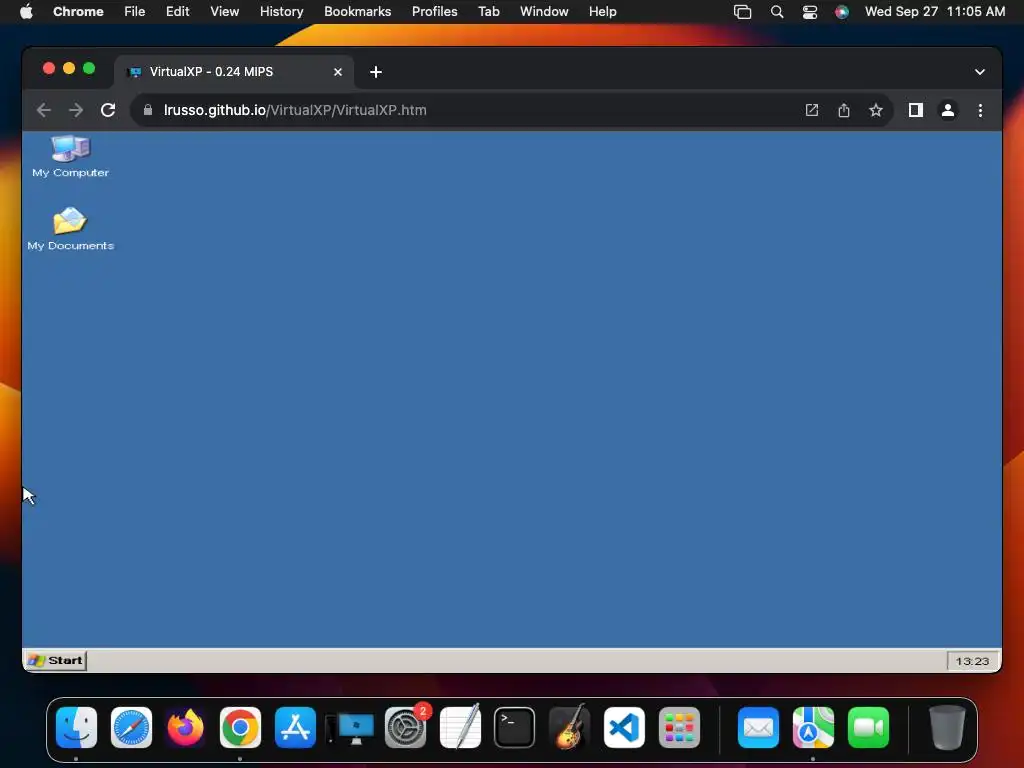Open Mail from the Dock

[758, 728]
